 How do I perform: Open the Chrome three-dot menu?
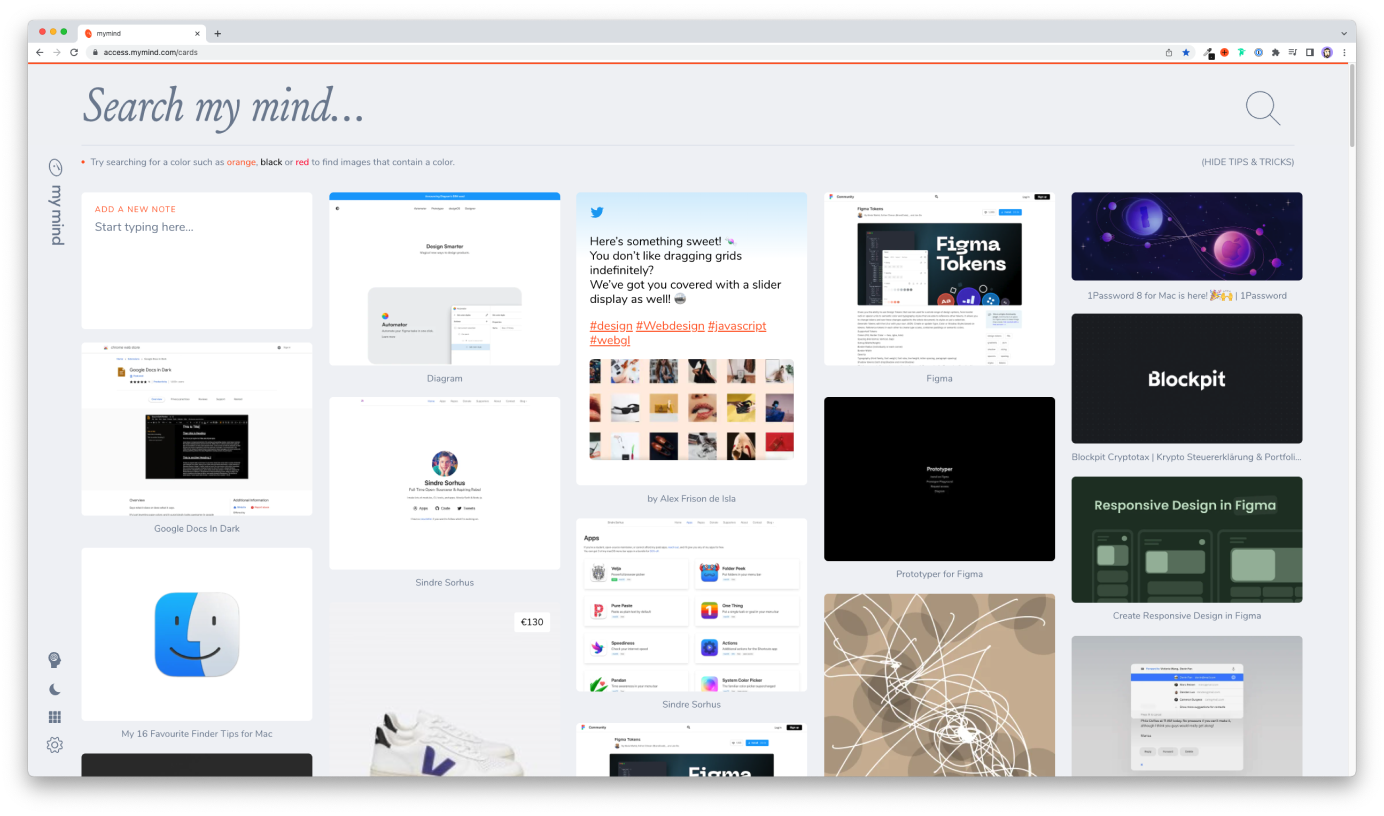coord(1344,52)
